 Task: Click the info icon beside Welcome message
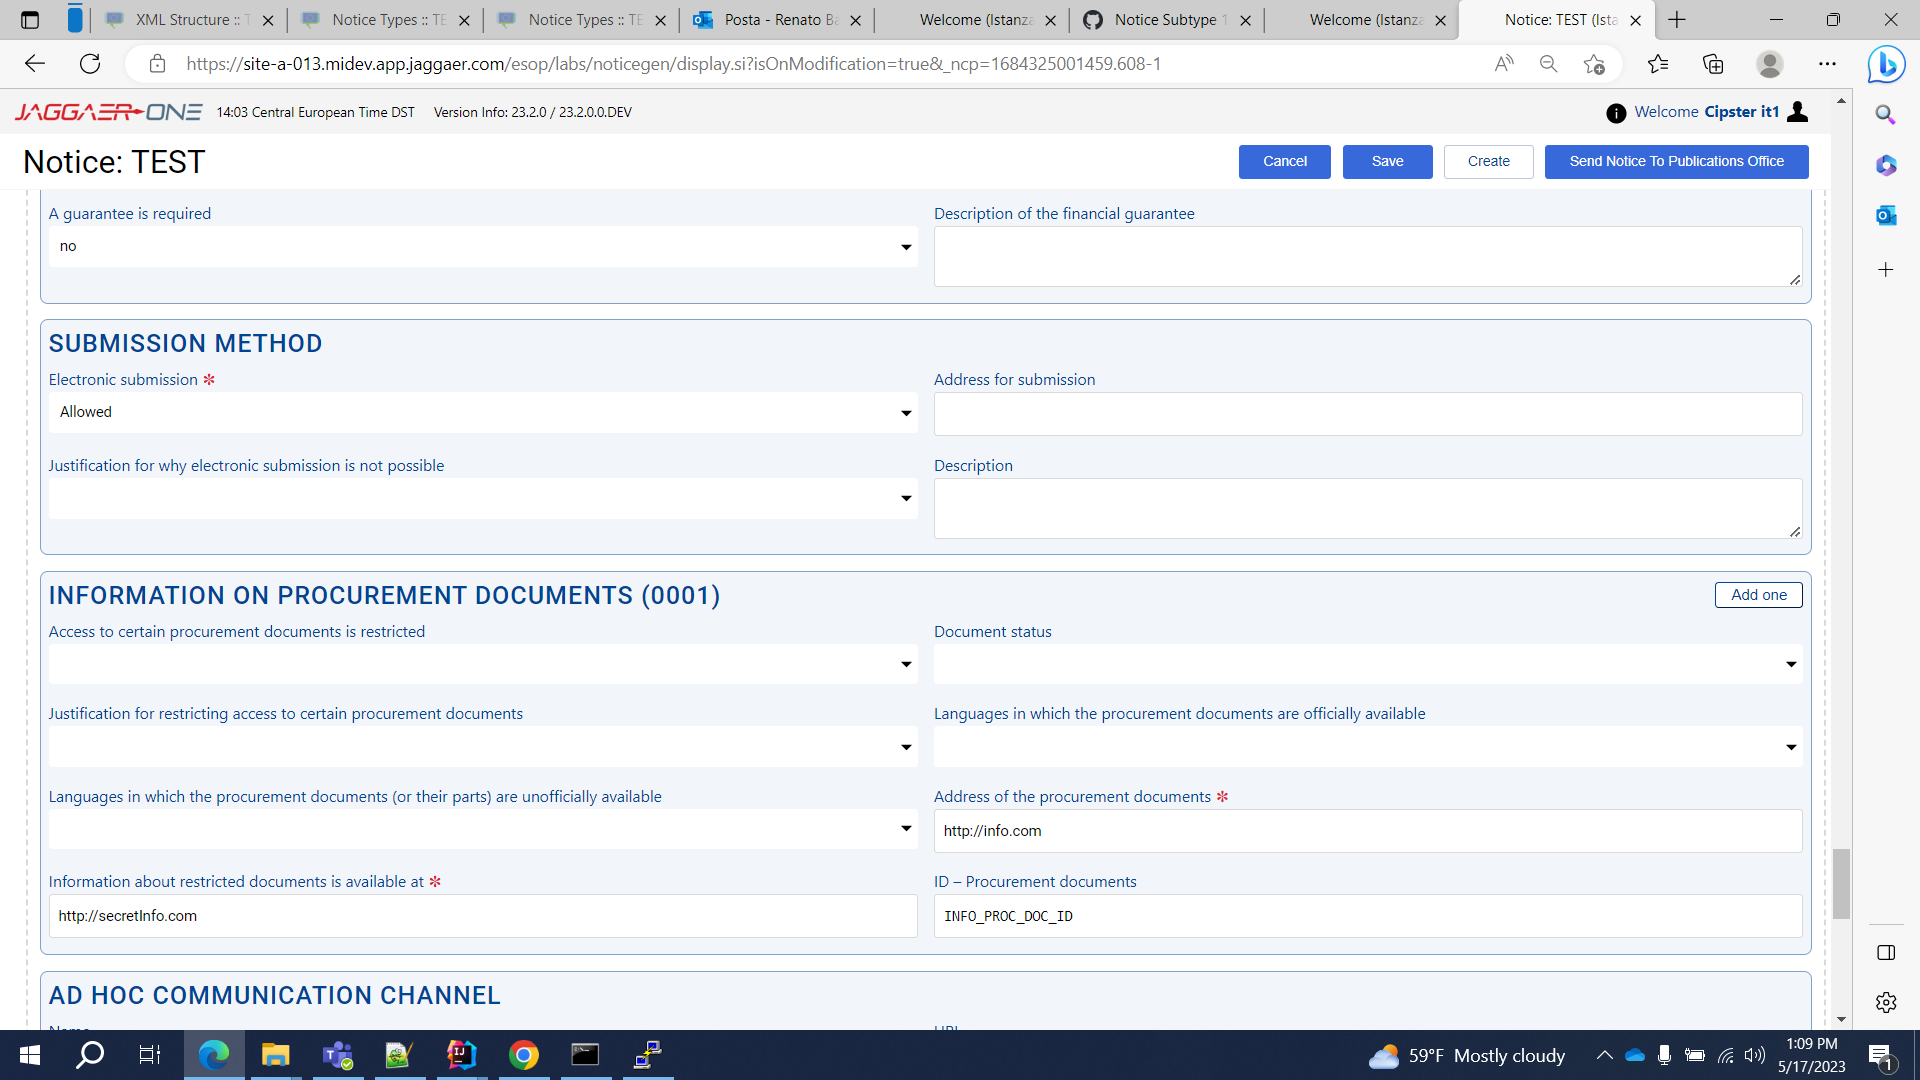coord(1615,113)
